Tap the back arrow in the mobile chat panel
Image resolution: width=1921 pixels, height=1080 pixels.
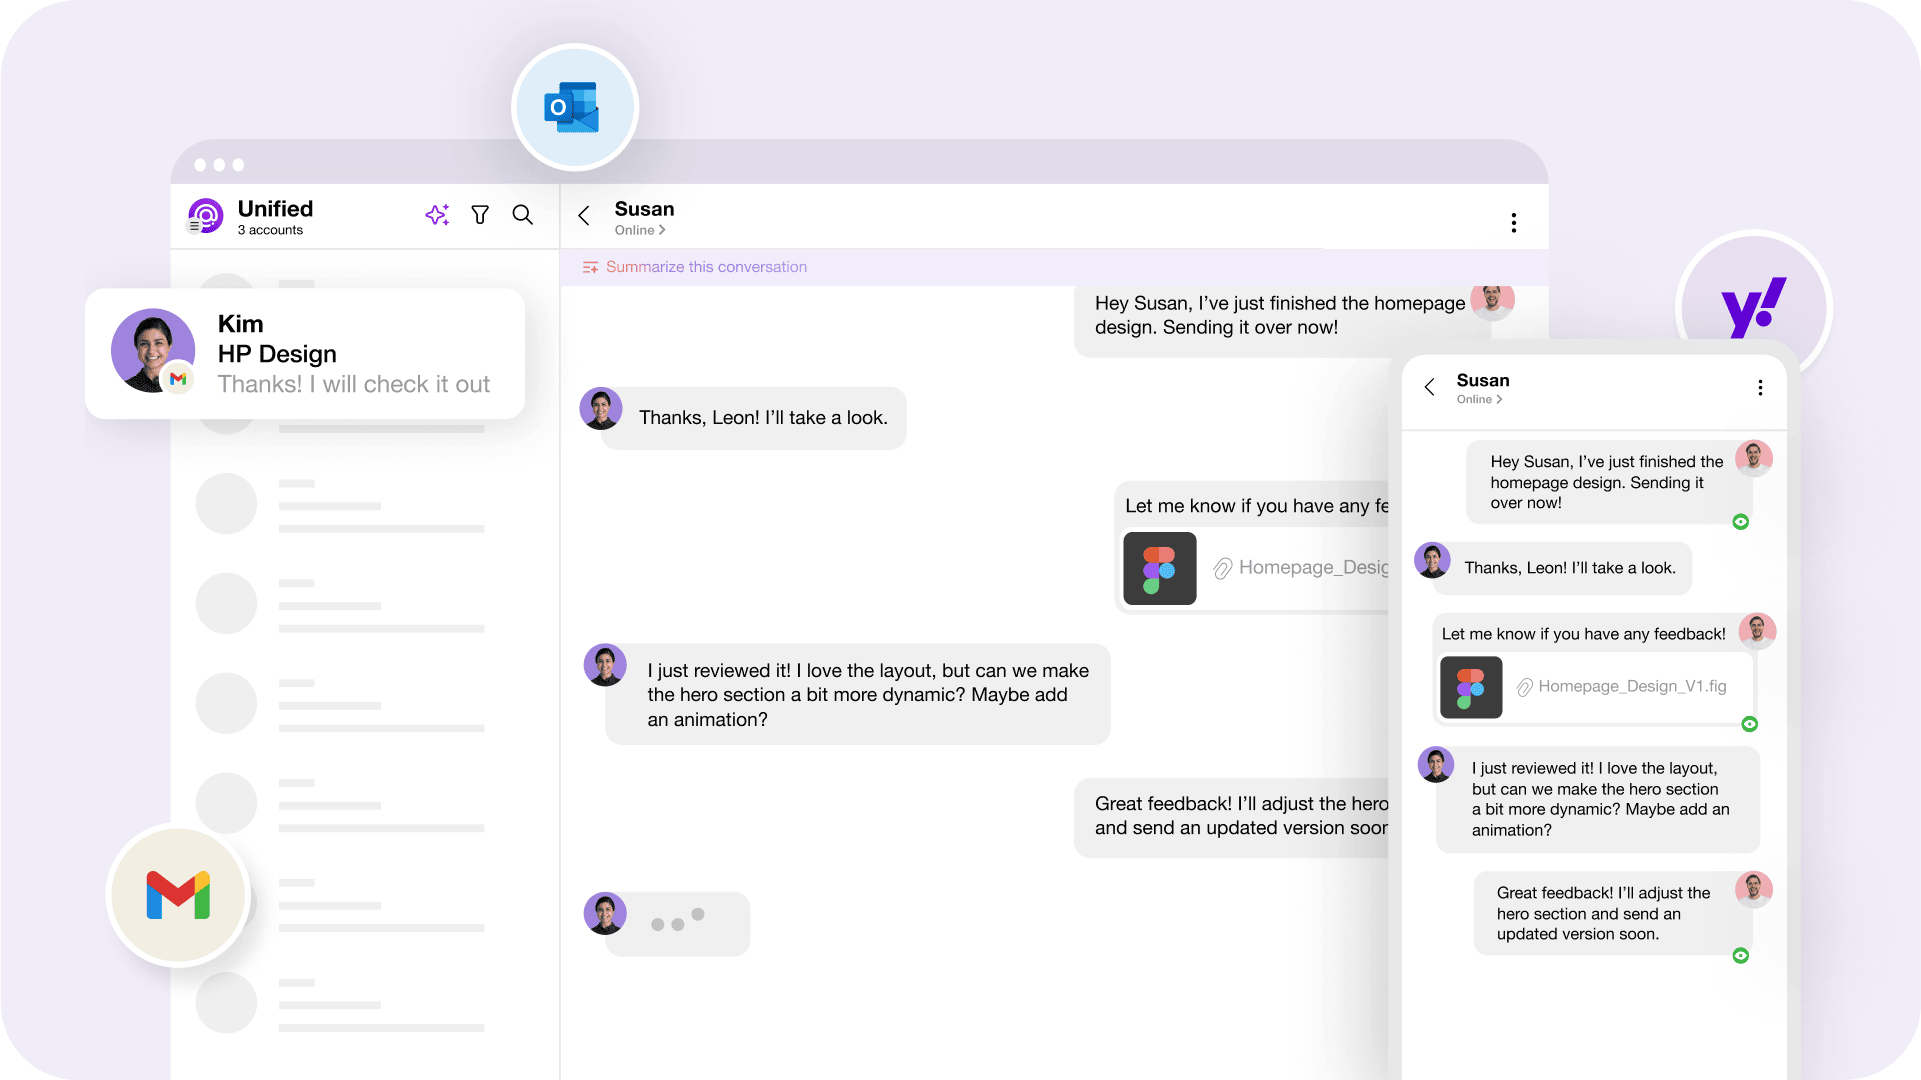click(x=1429, y=387)
